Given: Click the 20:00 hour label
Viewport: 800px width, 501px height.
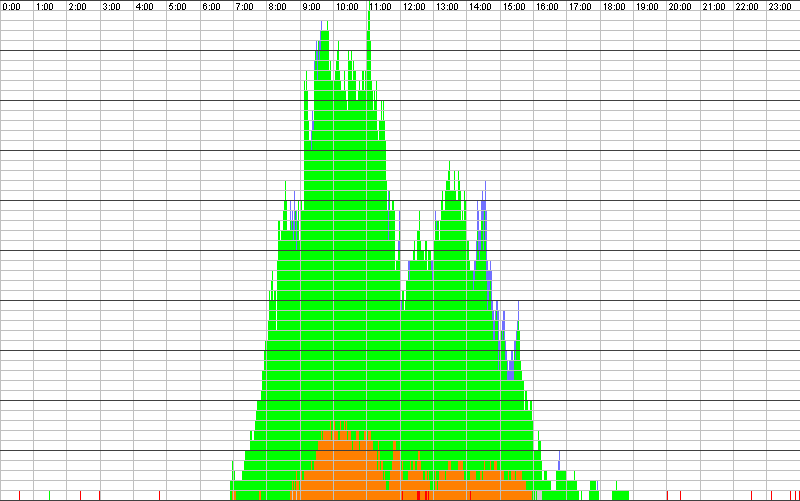Looking at the screenshot, I should [680, 7].
